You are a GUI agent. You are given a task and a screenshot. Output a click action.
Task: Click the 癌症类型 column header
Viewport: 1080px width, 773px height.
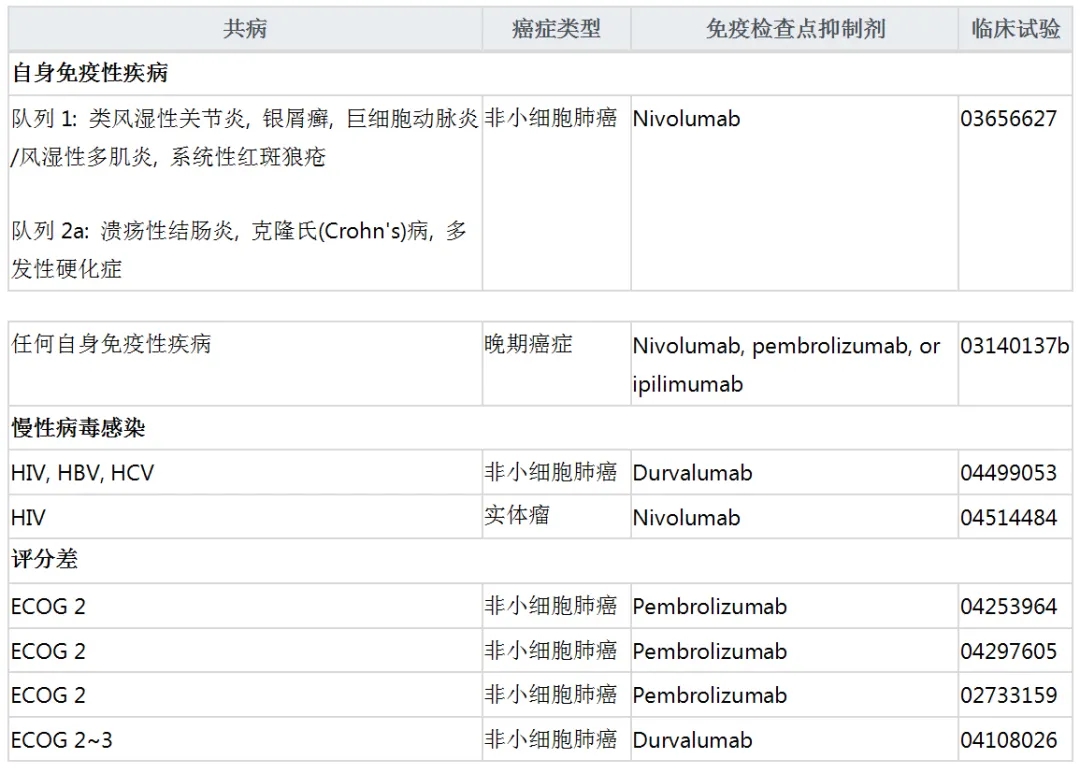[x=556, y=29]
